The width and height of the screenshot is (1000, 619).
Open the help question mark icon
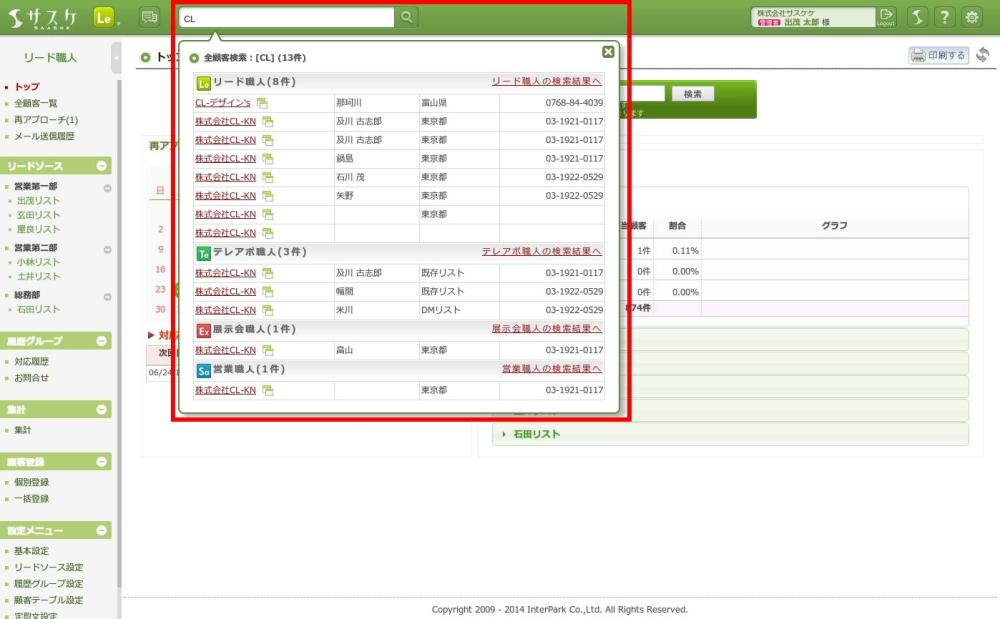[944, 17]
